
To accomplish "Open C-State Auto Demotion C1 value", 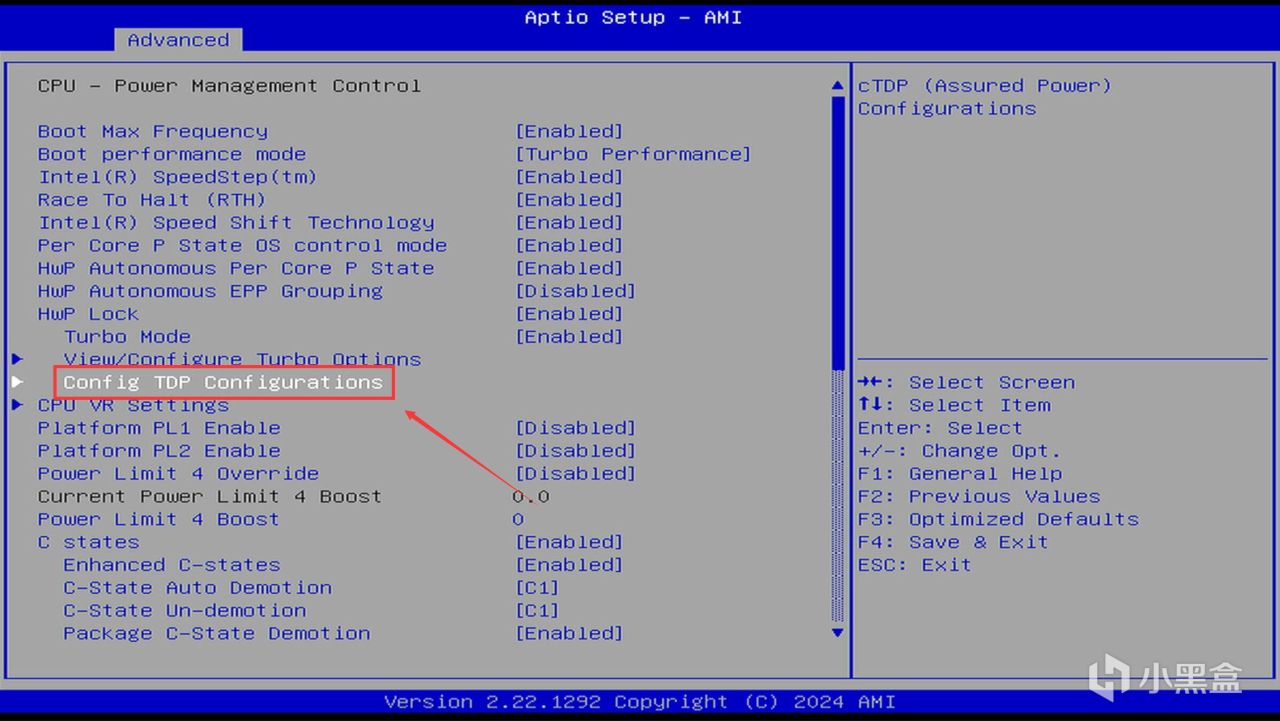I will [x=537, y=588].
